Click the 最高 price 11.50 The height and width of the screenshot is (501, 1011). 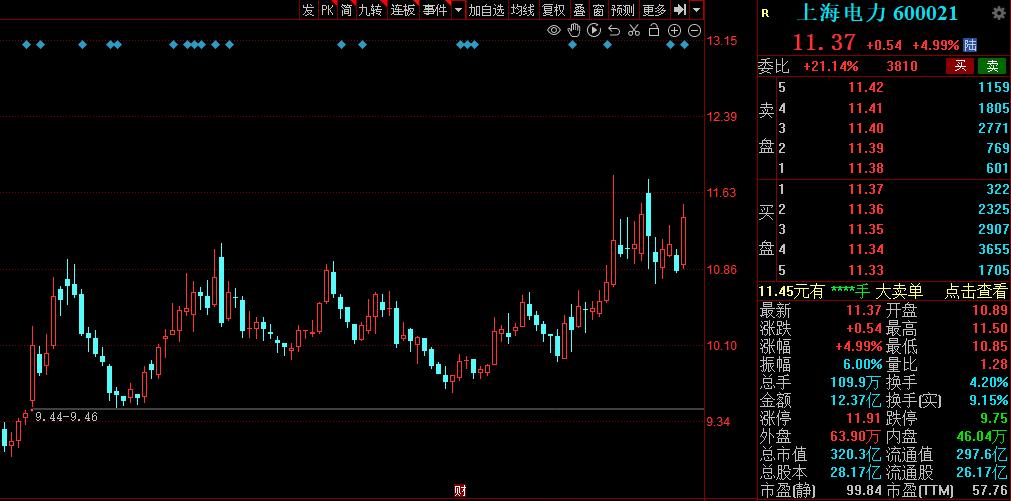tap(991, 328)
